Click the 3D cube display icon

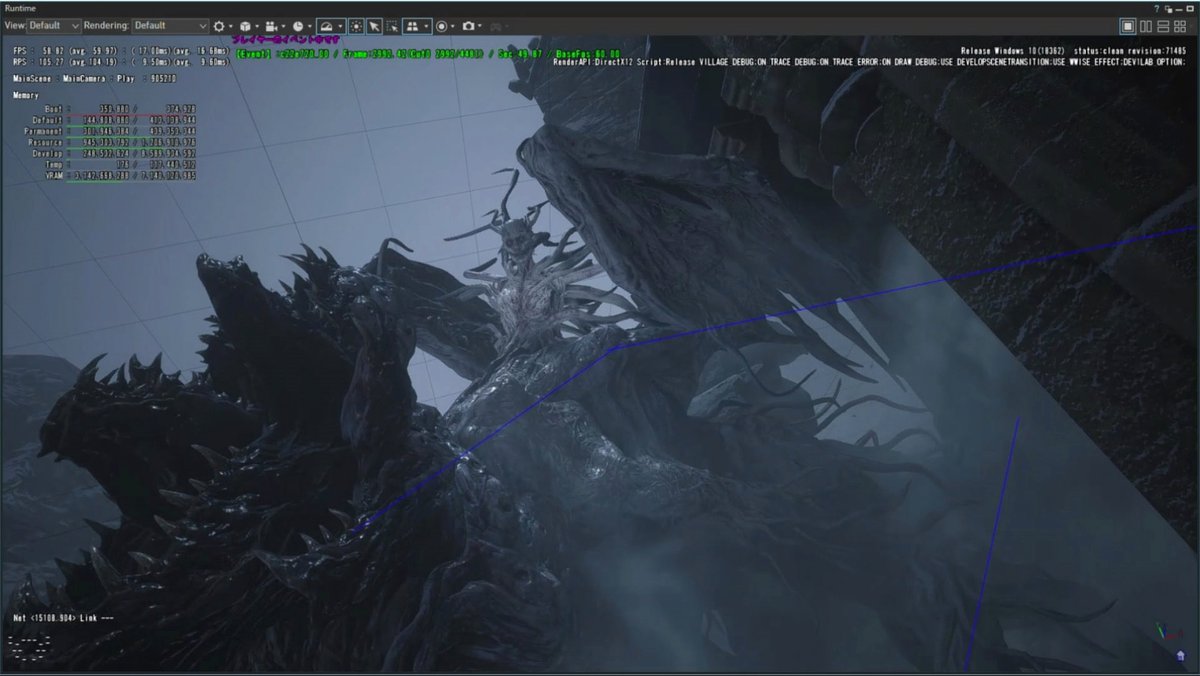245,26
